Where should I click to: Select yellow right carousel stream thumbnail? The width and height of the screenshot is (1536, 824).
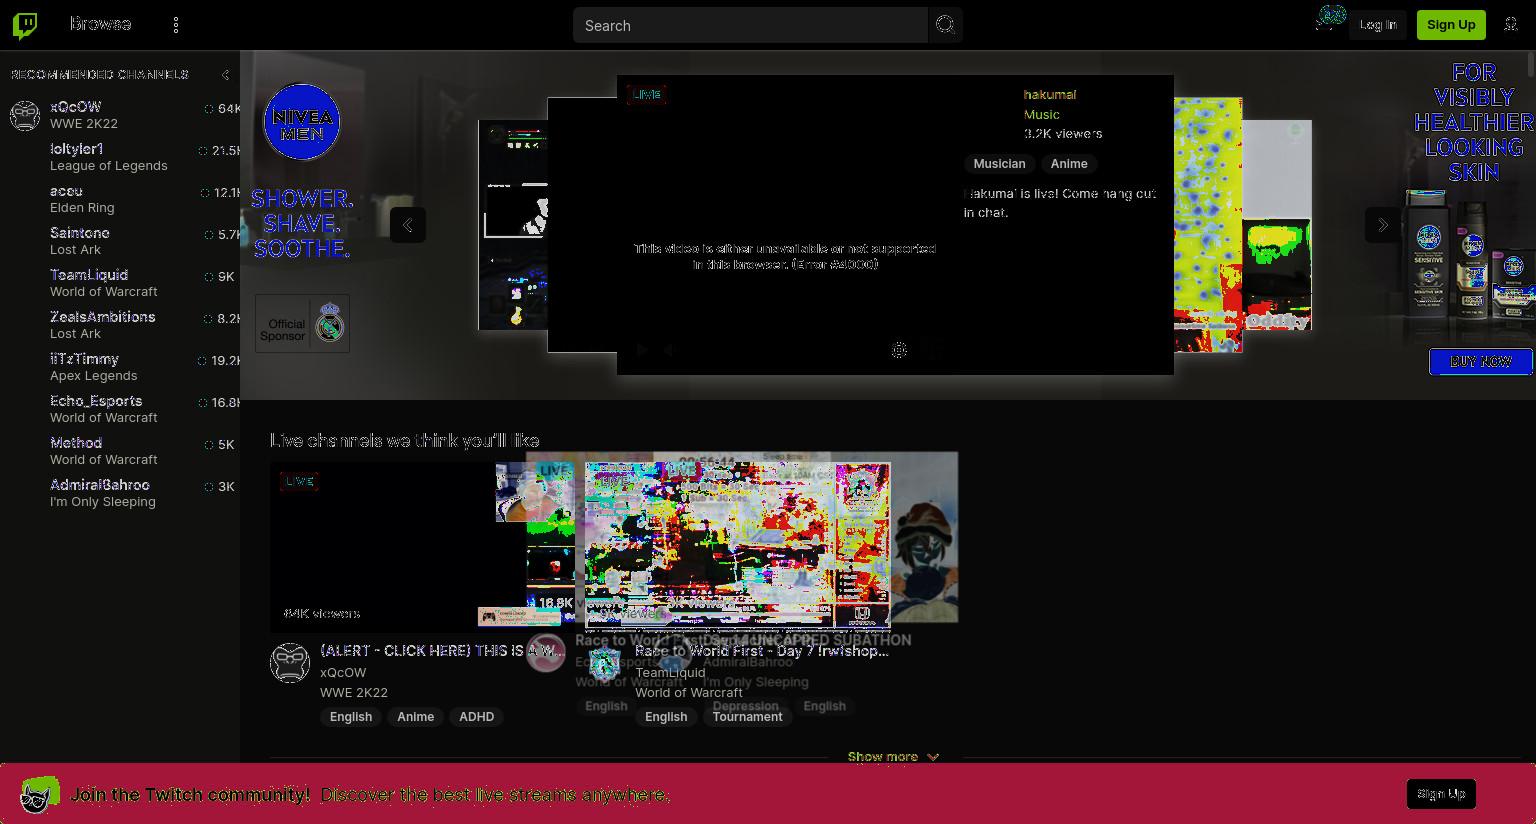coord(1208,225)
